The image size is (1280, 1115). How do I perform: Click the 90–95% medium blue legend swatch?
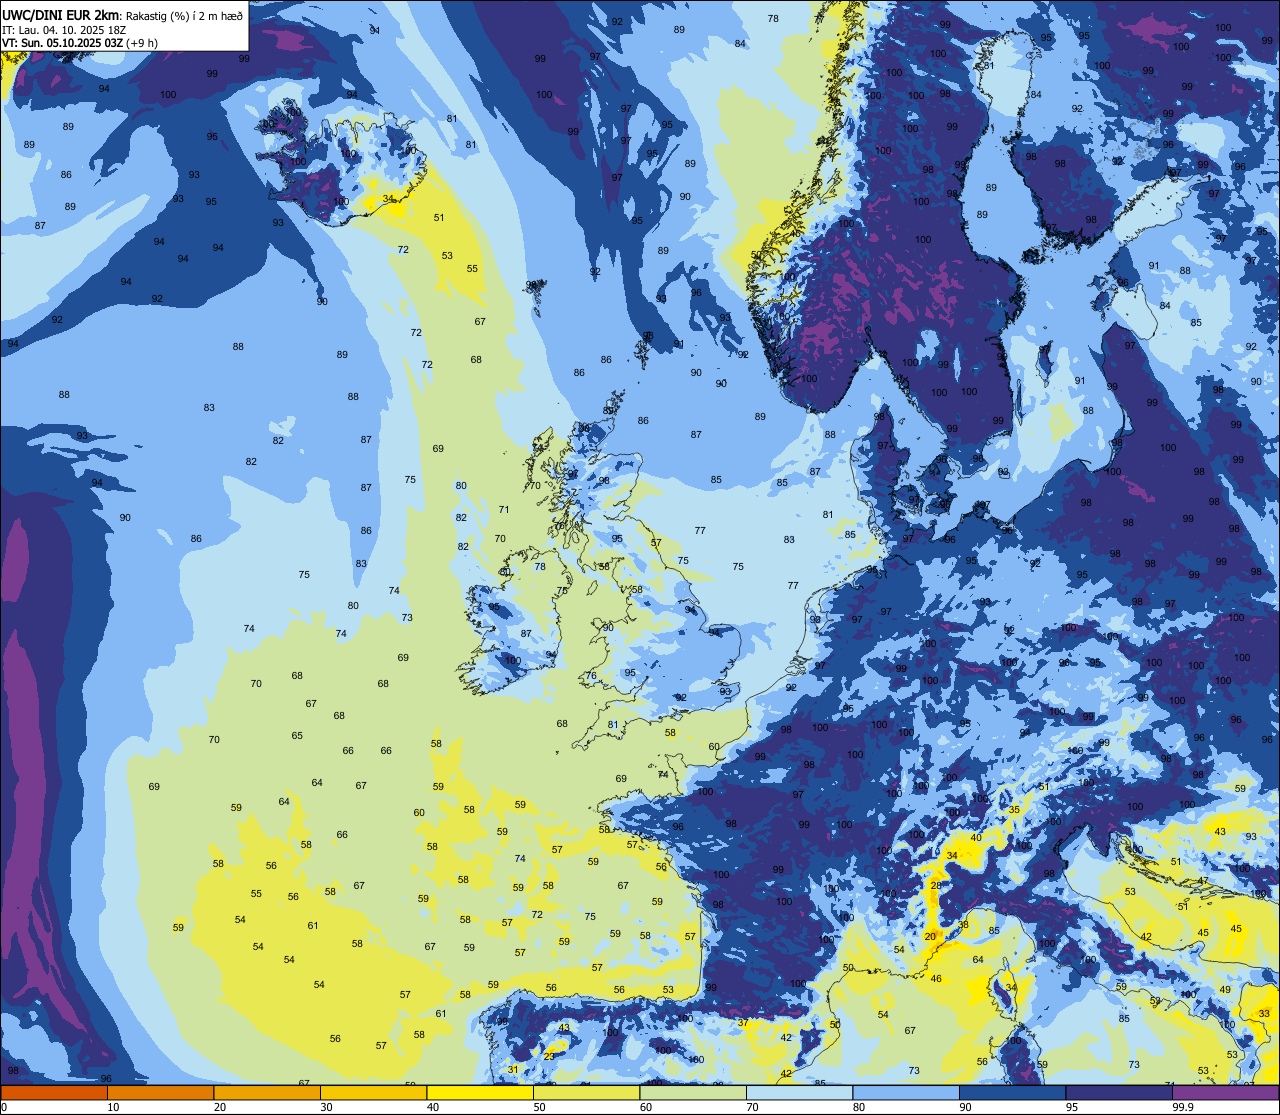point(1012,1092)
